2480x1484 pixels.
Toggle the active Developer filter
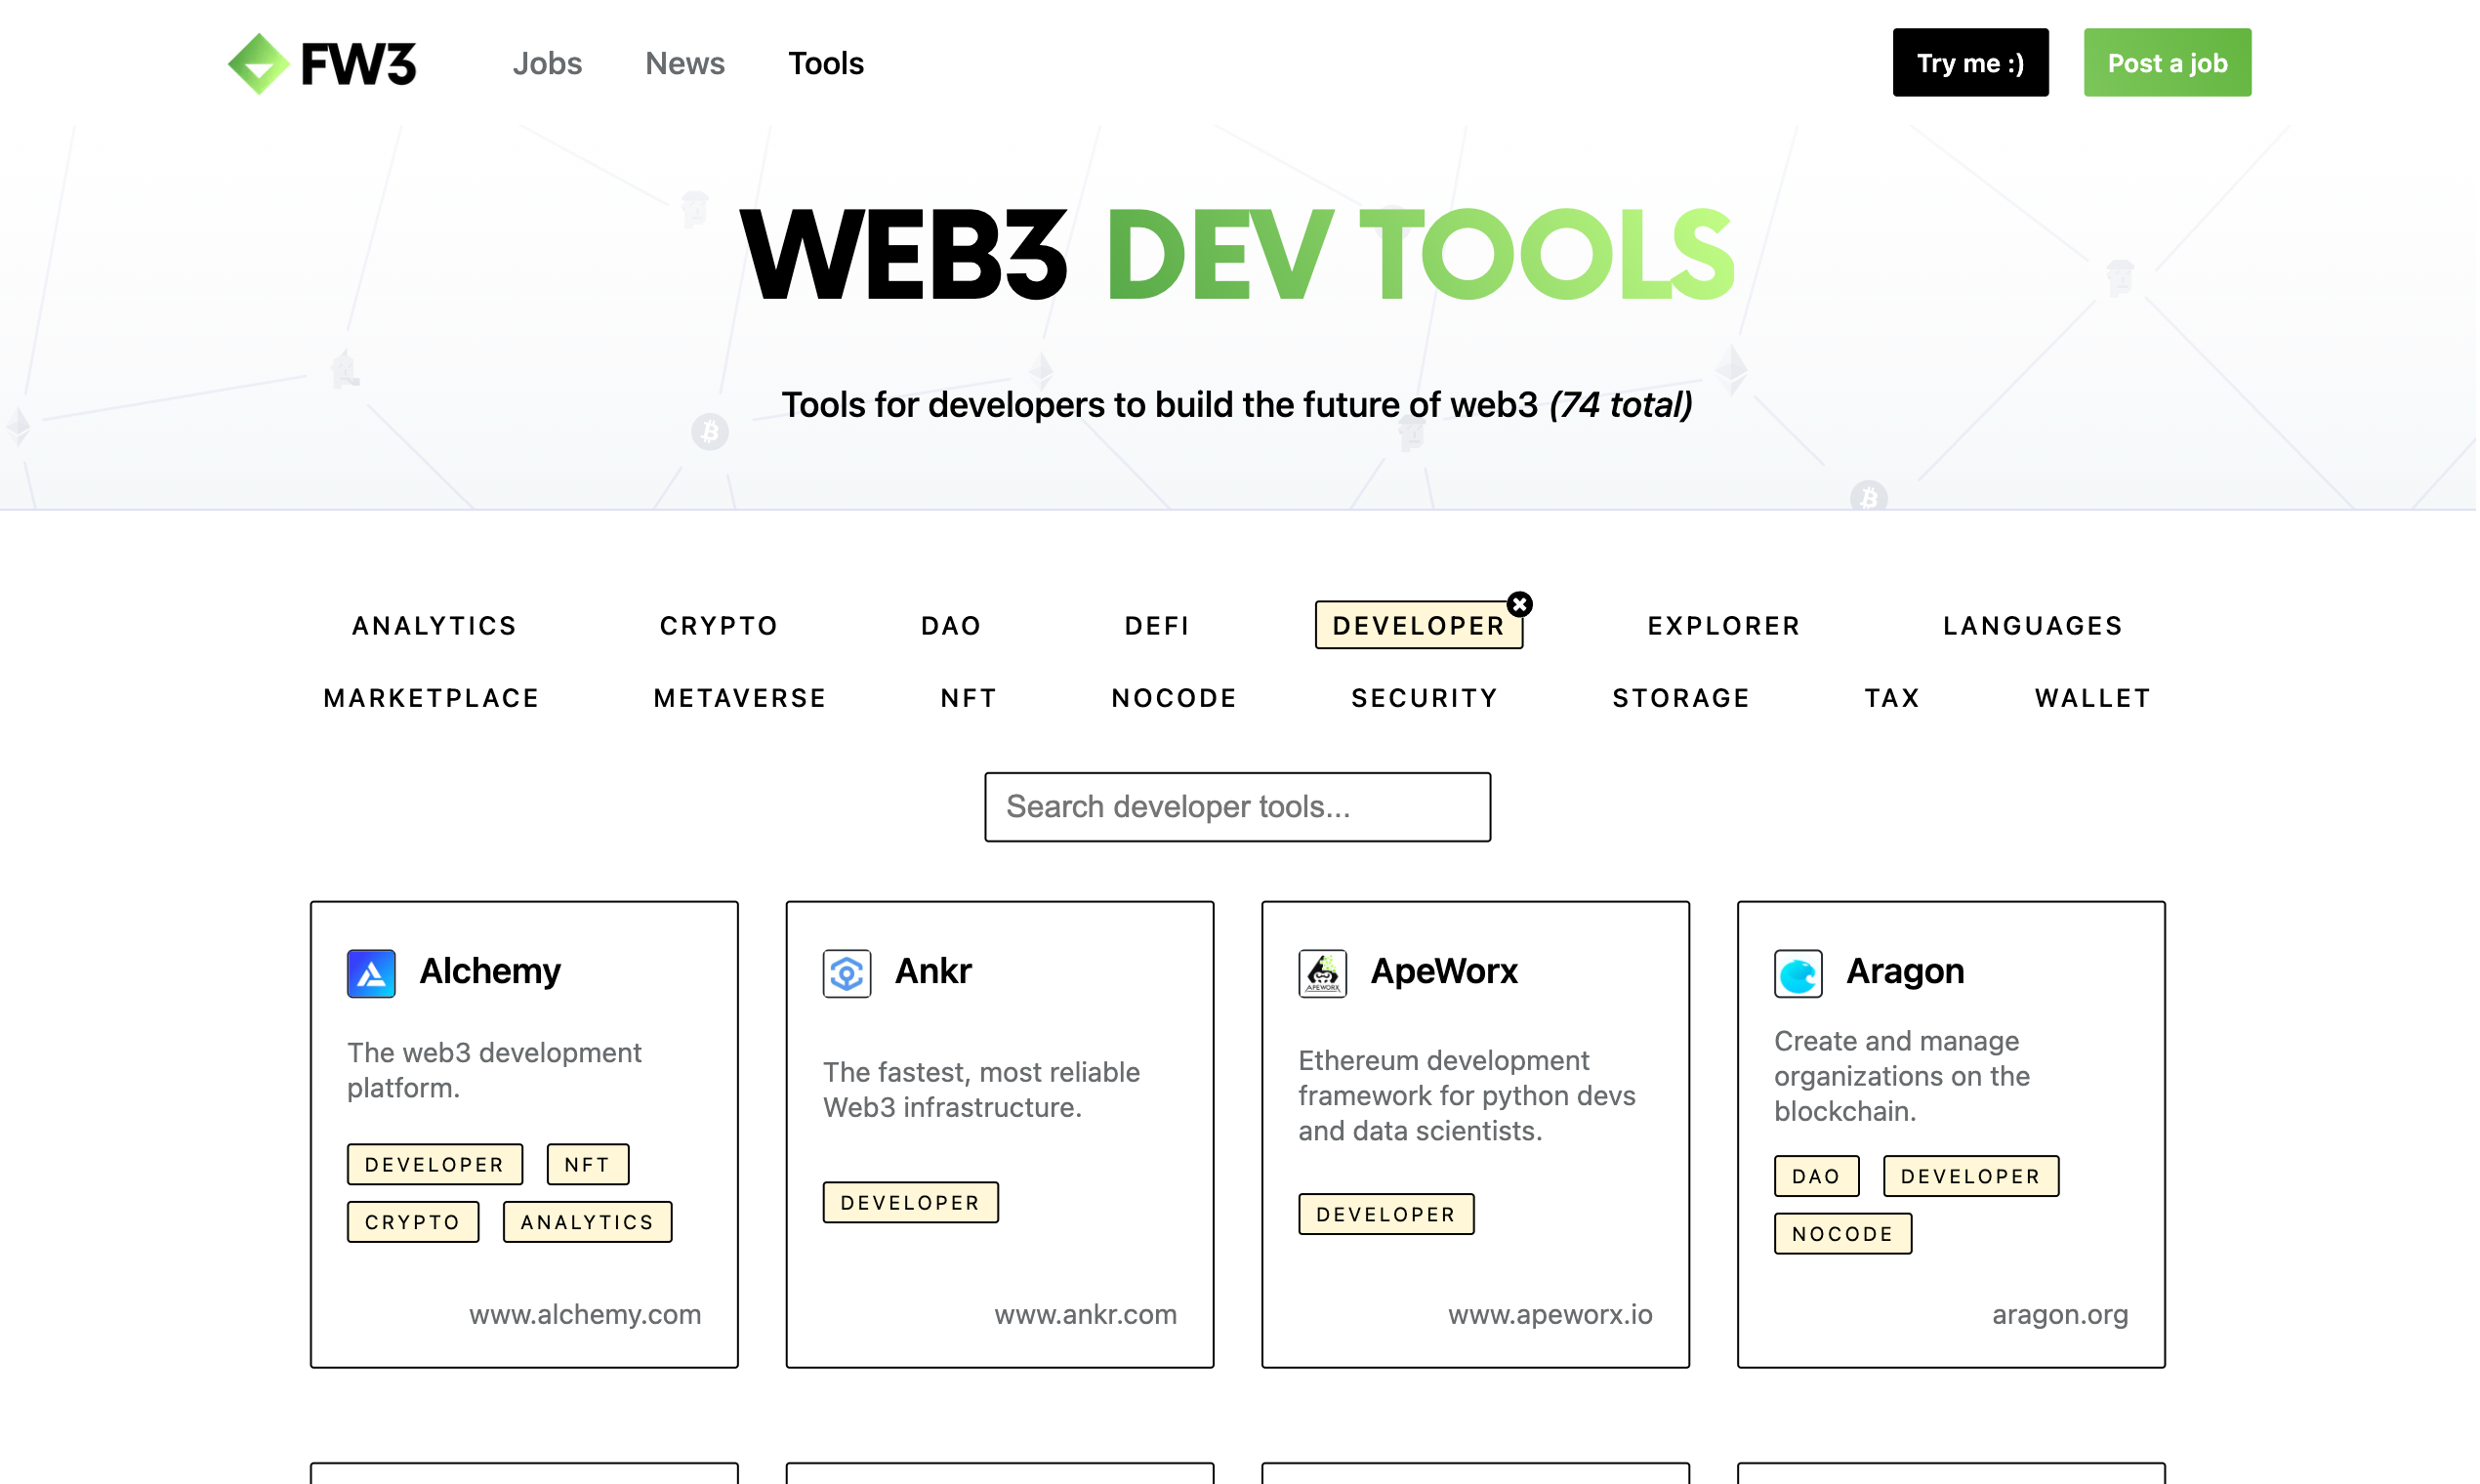1419,626
